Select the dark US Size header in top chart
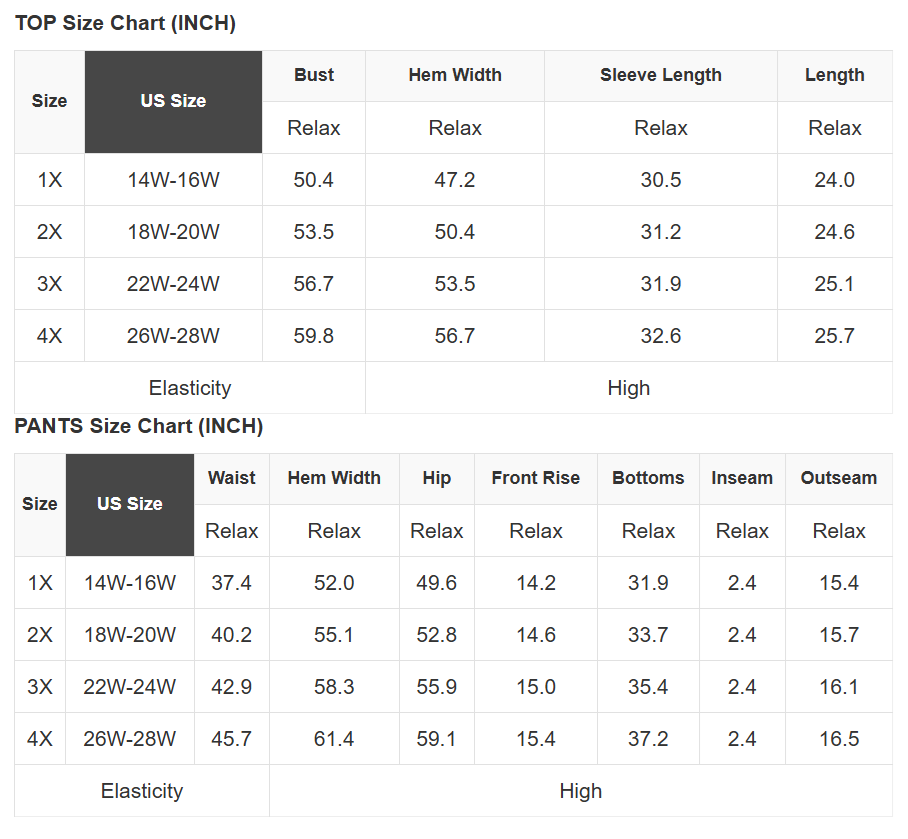This screenshot has height=839, width=908. point(173,101)
